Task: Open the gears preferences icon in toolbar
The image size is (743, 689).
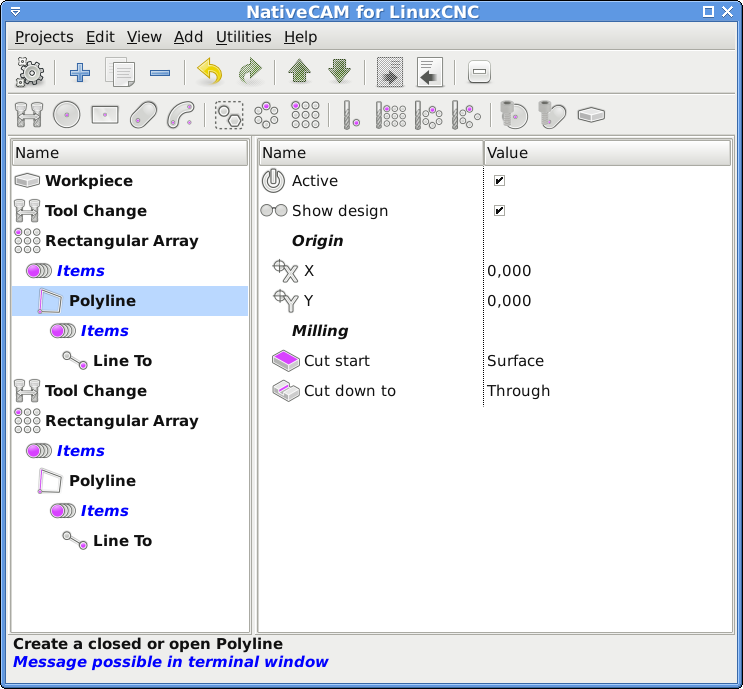Action: (x=30, y=73)
